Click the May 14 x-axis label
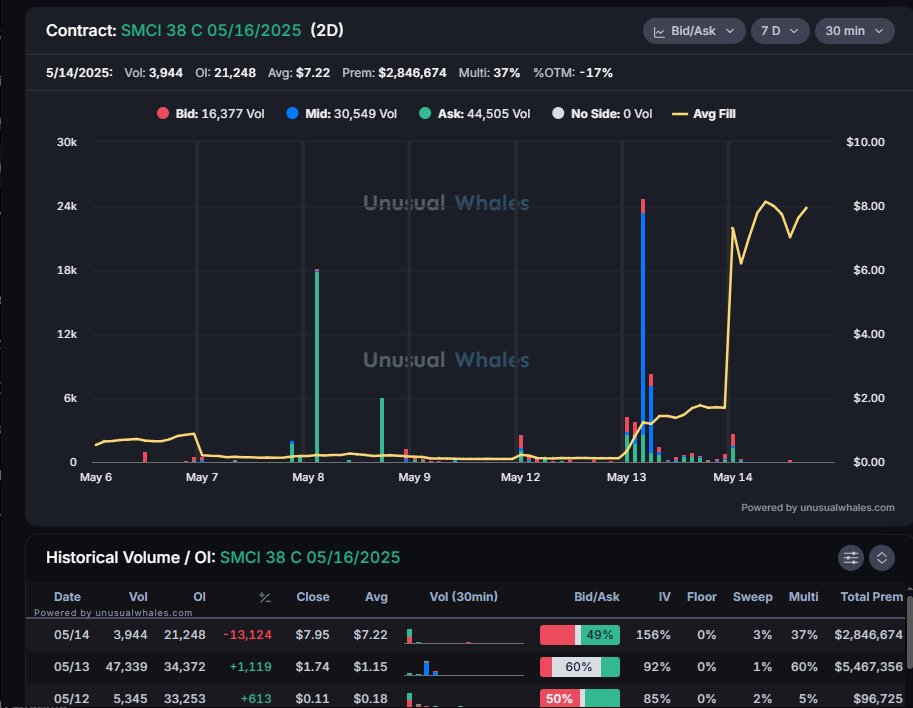Viewport: 913px width, 708px height. (732, 477)
